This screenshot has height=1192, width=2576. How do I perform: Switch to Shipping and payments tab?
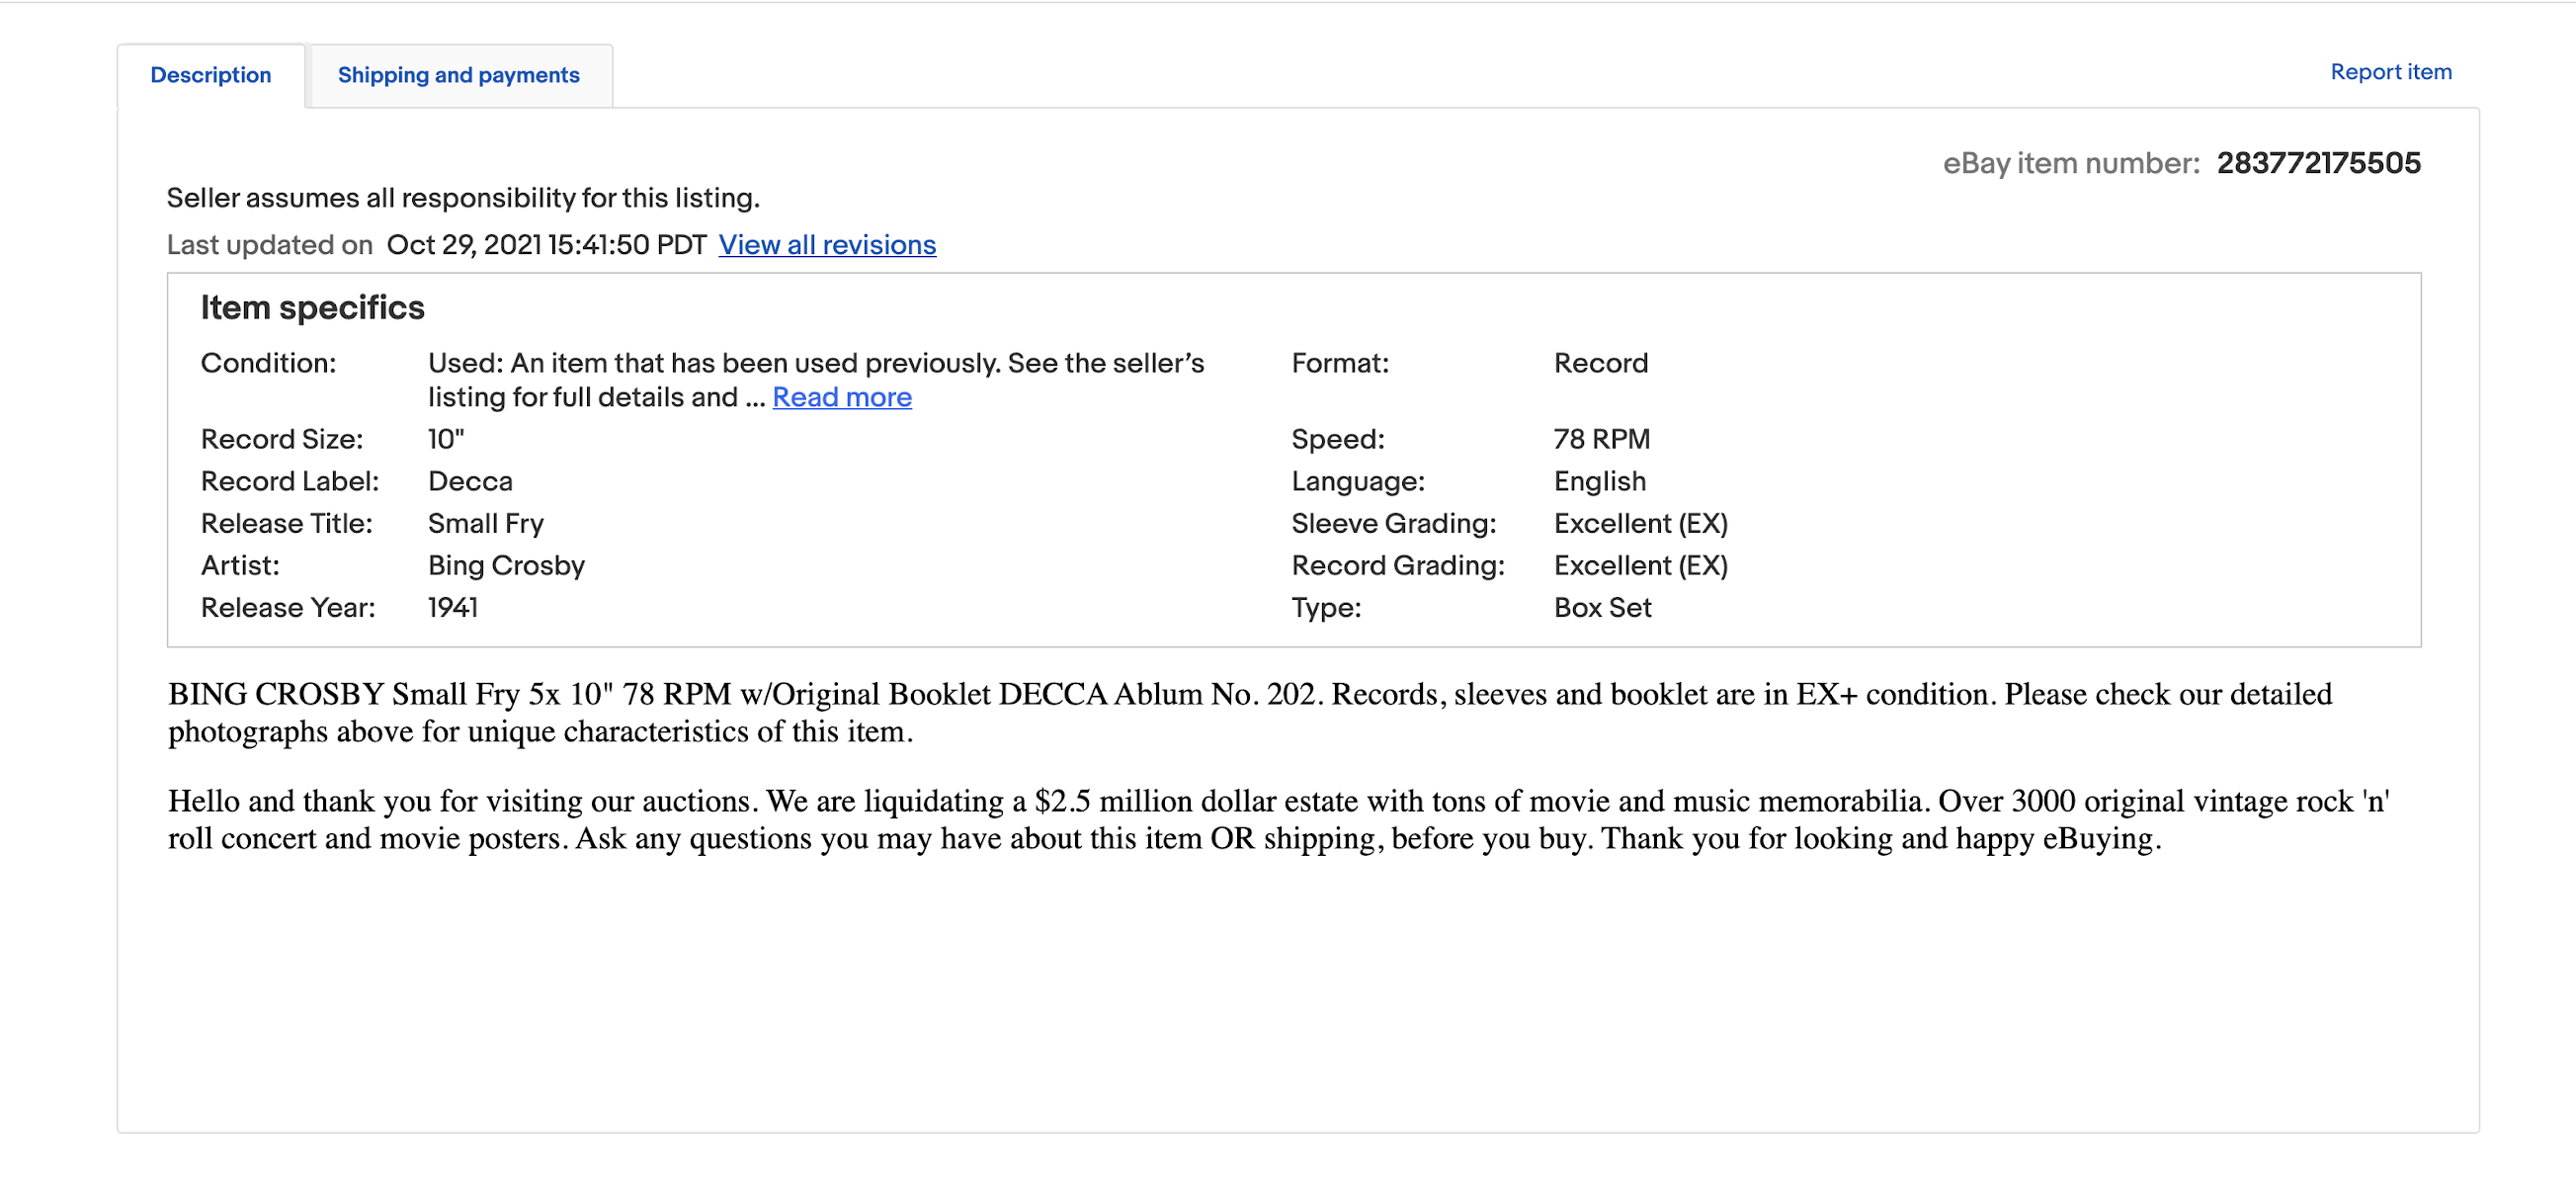(x=458, y=75)
